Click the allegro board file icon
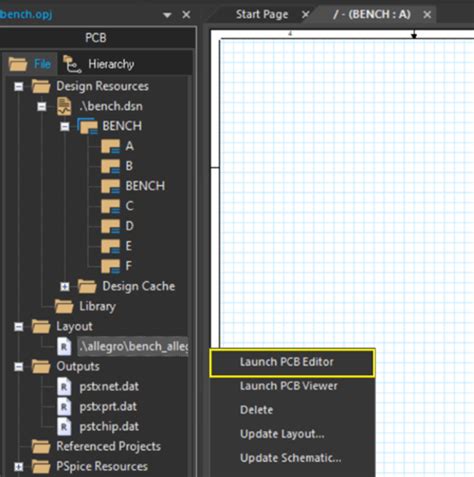This screenshot has height=477, width=474. [64, 346]
